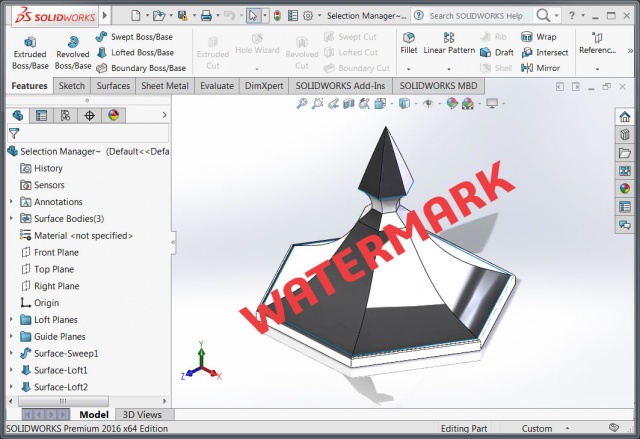Choose the Lofted Boss/Base tool

pos(135,52)
